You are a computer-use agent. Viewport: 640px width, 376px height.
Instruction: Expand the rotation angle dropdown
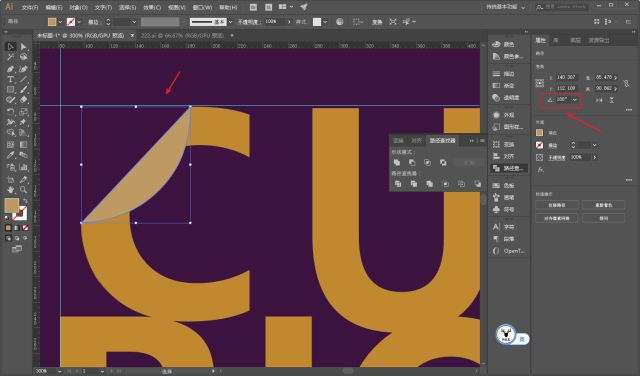click(x=575, y=100)
